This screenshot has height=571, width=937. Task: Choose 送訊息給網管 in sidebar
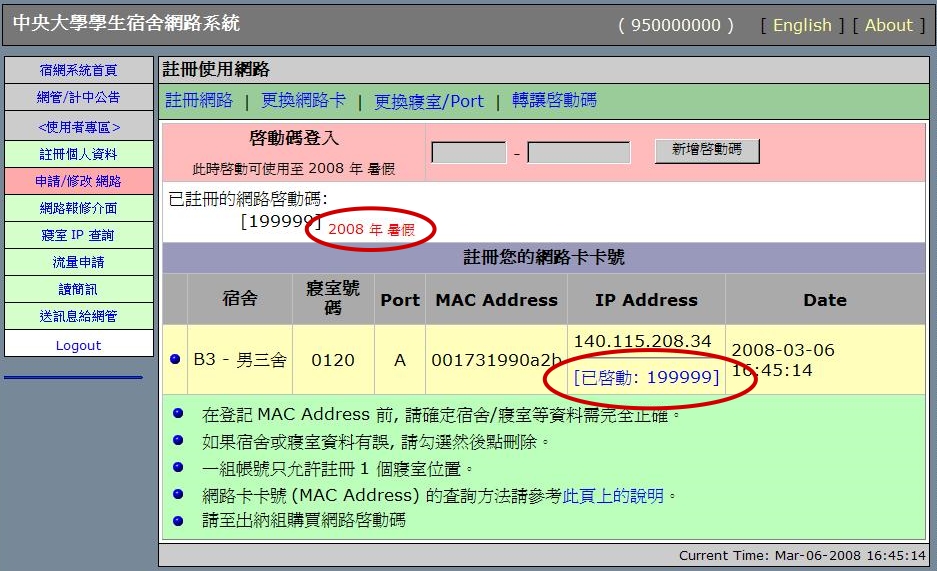[78, 316]
